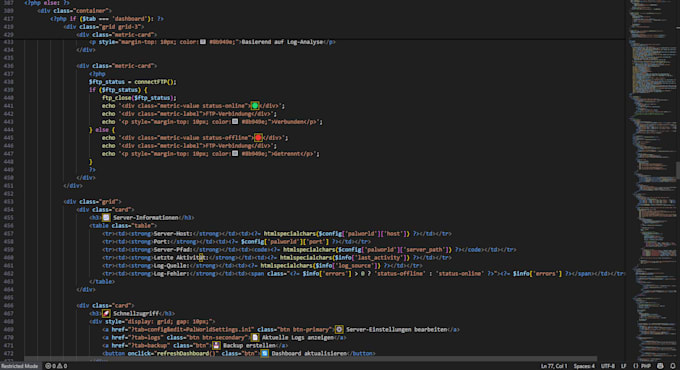Viewport: 680px width, 370px height.
Task: Click the red circle emoji on line 445
Action: pos(258,138)
